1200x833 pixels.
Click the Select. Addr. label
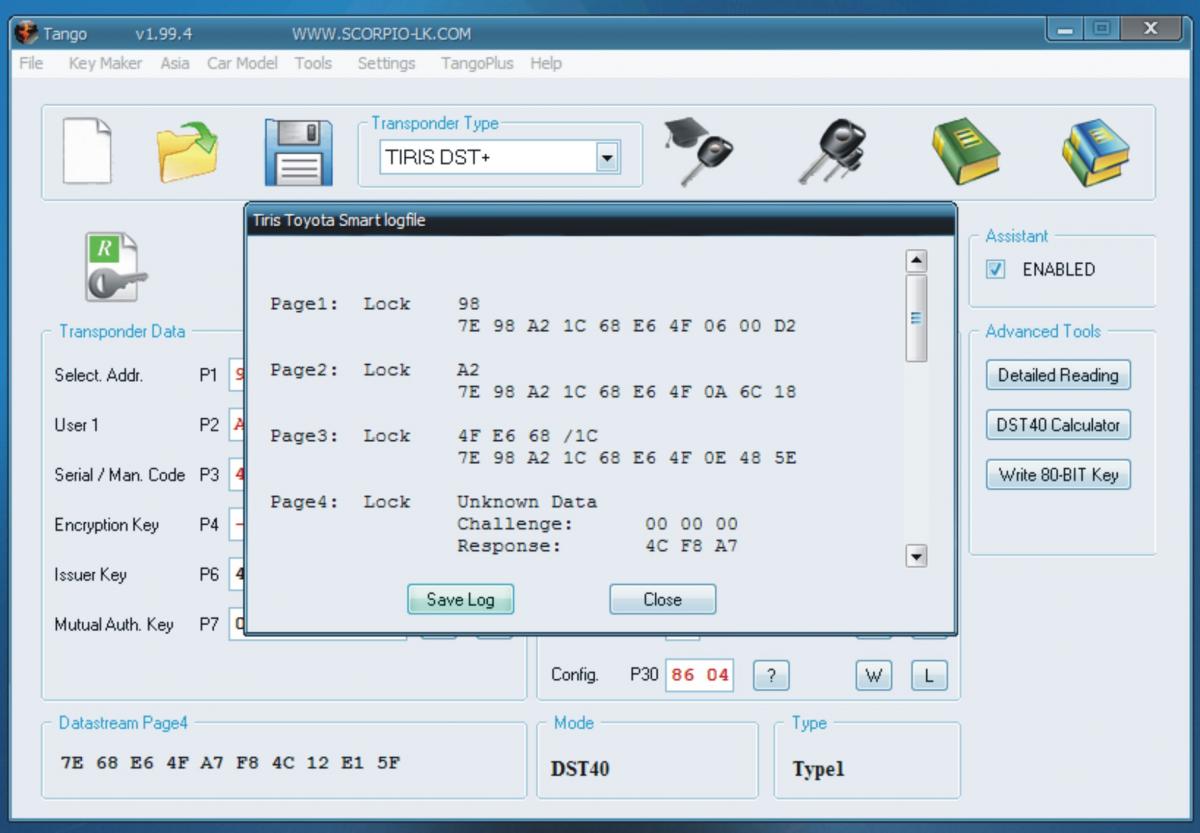99,375
